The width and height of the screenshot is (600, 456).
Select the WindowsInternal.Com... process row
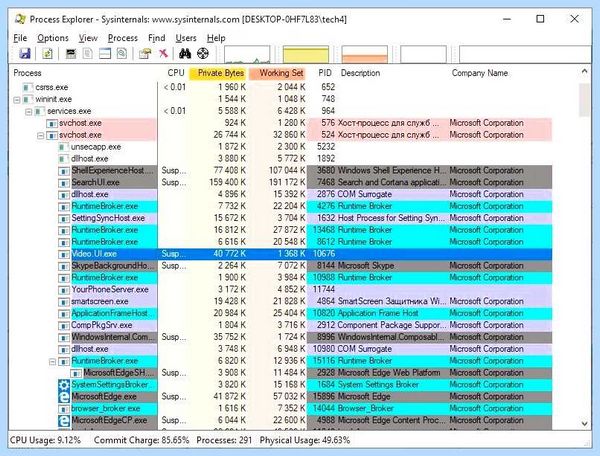305,337
